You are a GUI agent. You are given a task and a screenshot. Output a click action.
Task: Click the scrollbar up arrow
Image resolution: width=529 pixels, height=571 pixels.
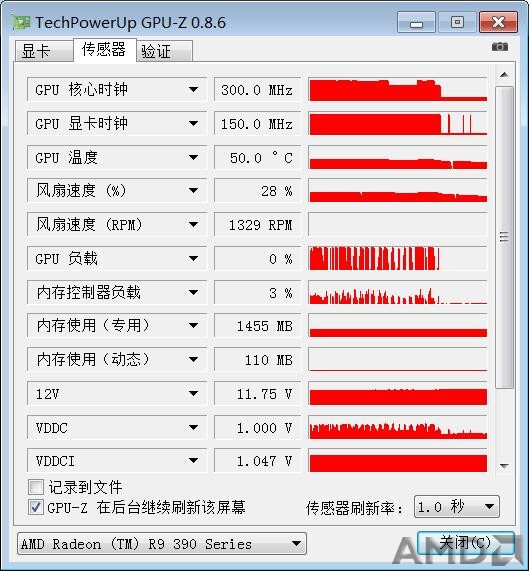coord(504,75)
